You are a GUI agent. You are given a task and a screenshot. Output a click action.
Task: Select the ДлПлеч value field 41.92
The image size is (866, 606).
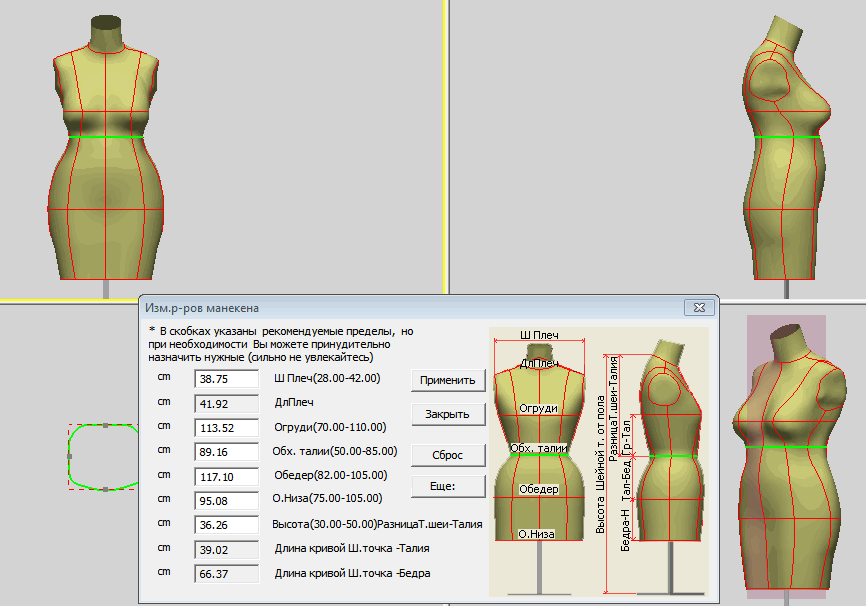tap(227, 404)
